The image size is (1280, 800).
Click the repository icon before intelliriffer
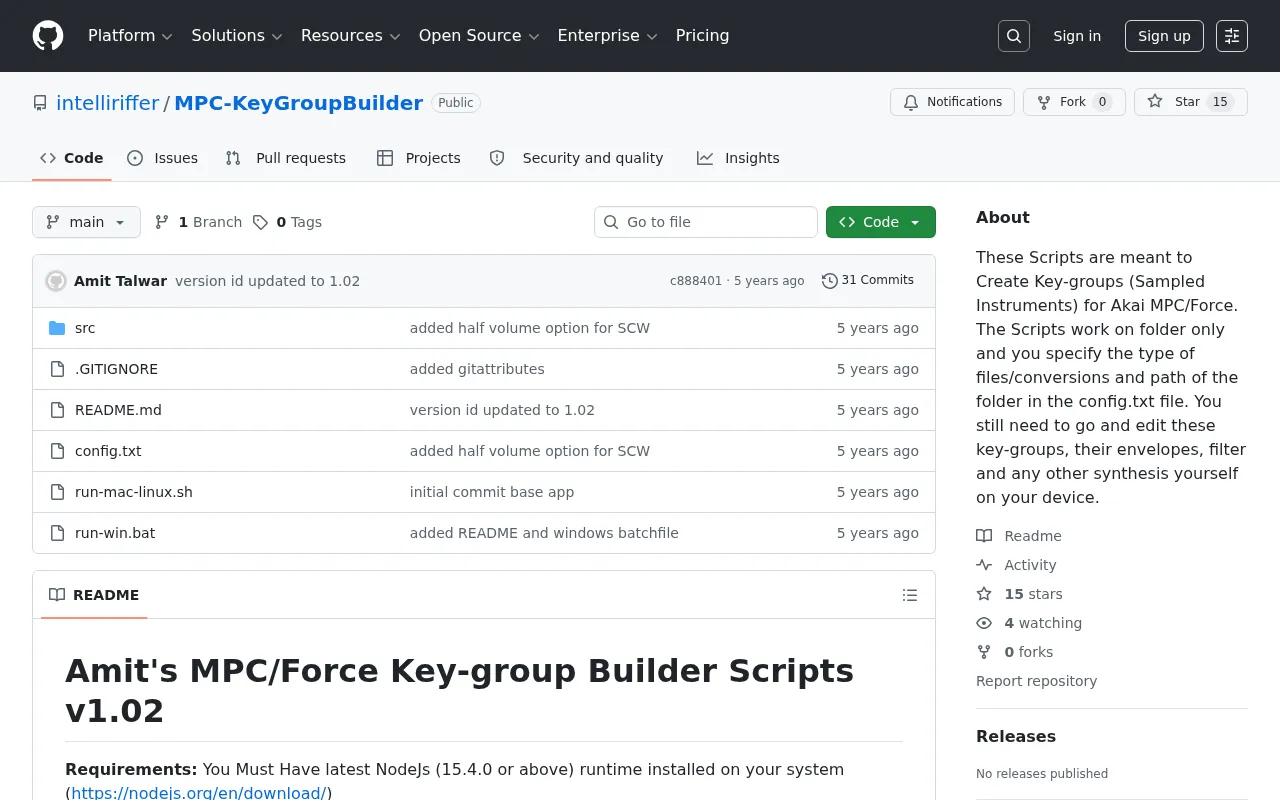(40, 103)
